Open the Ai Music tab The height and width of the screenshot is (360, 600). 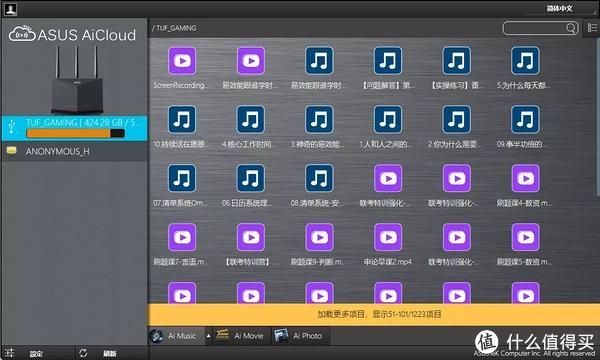(x=176, y=336)
